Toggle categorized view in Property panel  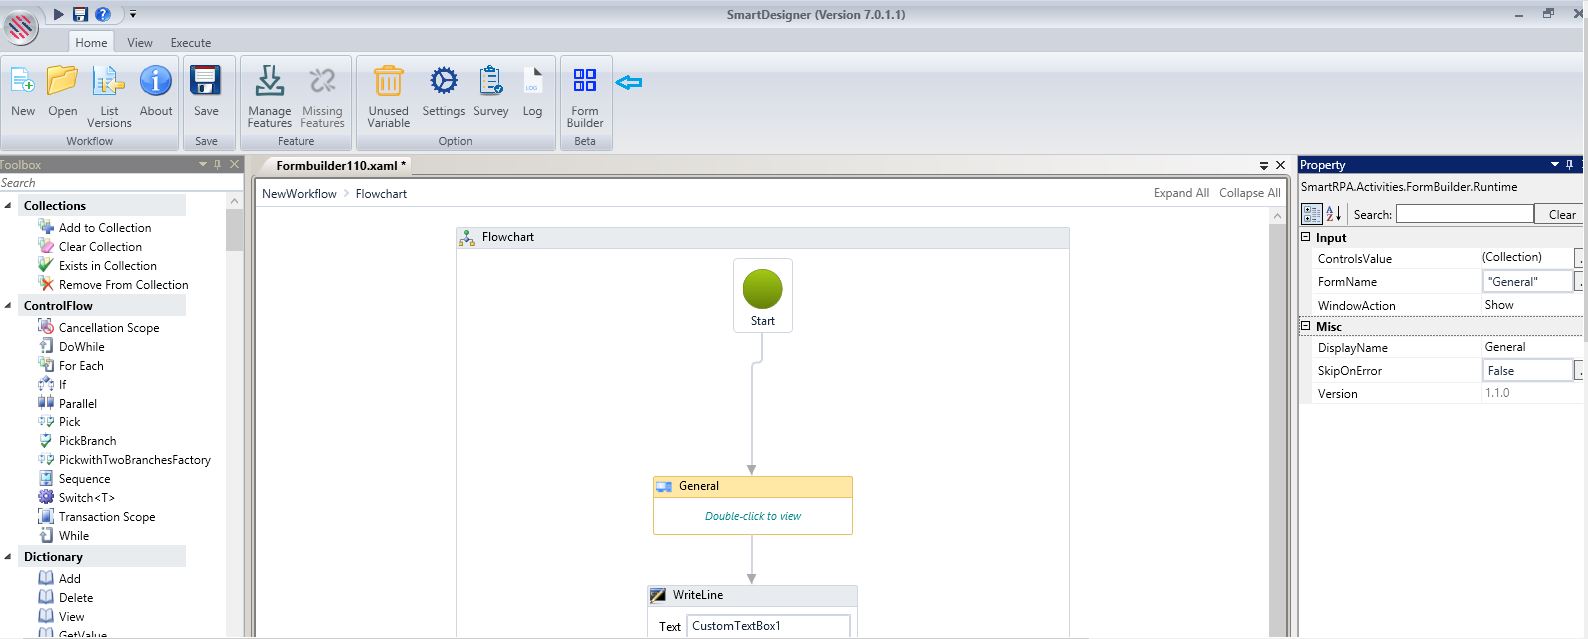pos(1312,214)
